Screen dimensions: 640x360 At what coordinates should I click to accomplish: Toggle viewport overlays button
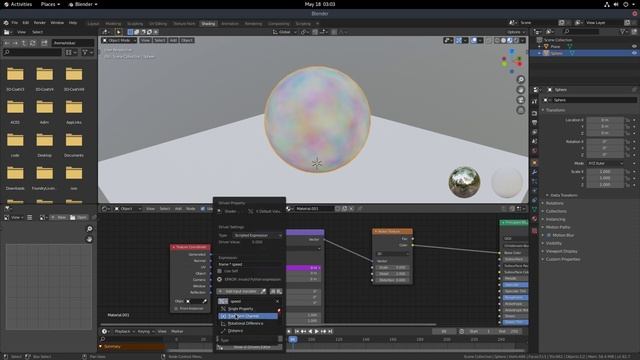473,40
